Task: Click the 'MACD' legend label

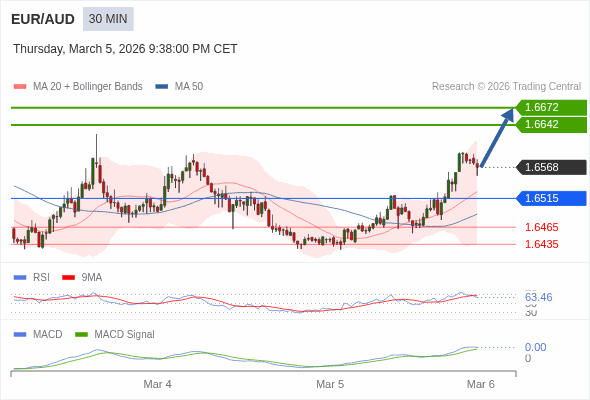Action: pyautogui.click(x=48, y=335)
